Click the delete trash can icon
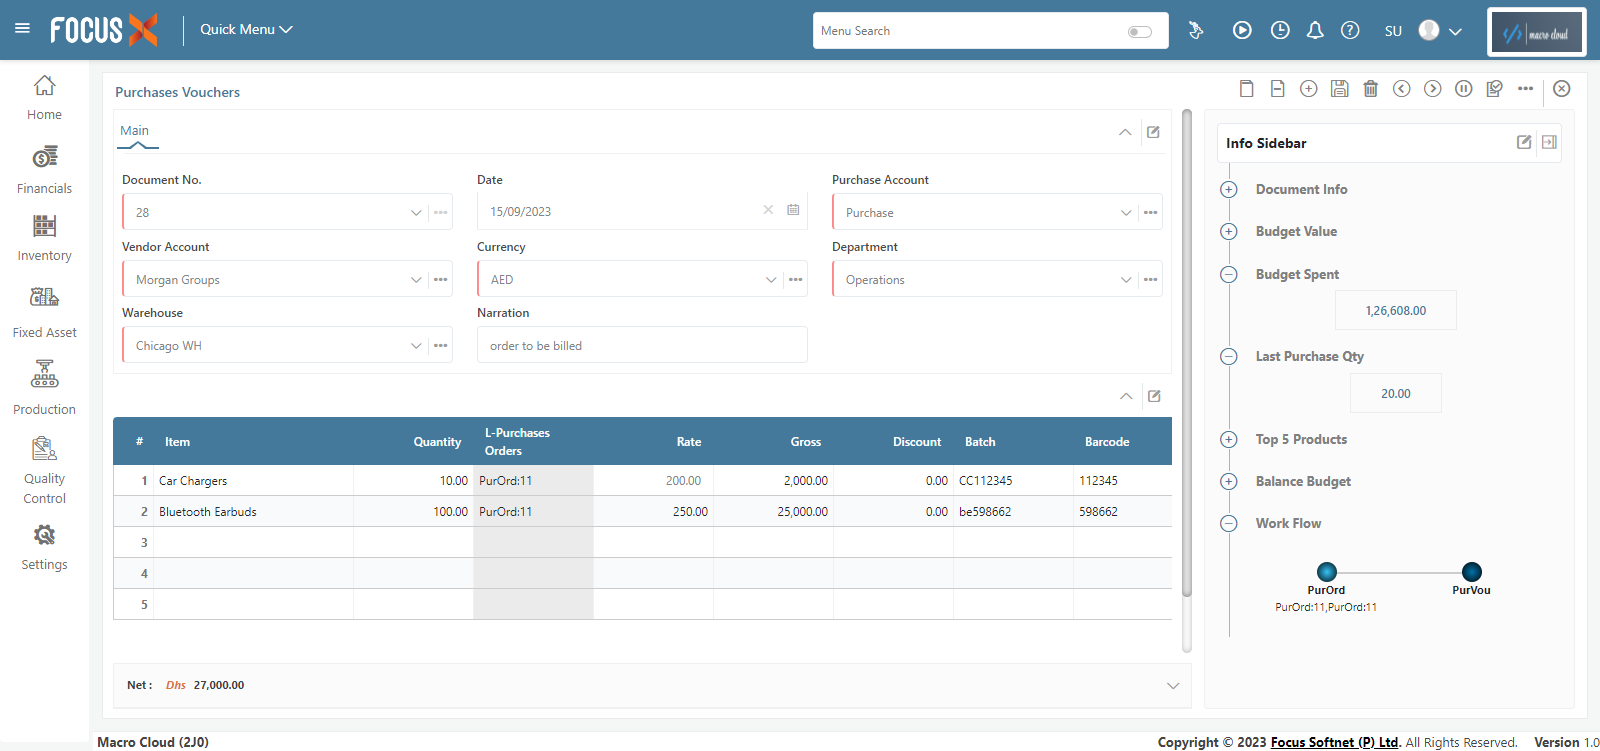Image resolution: width=1600 pixels, height=751 pixels. [x=1371, y=89]
